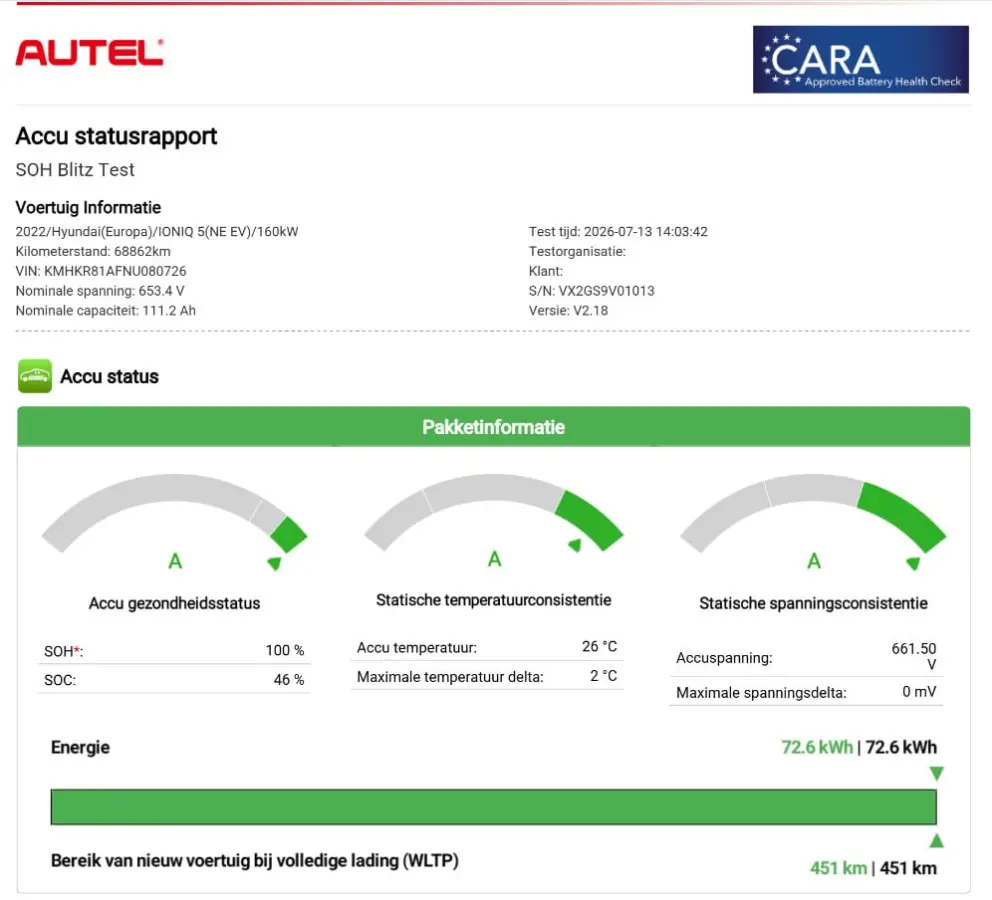992x900 pixels.
Task: Click the black '451 km' range value
Action: click(x=908, y=868)
